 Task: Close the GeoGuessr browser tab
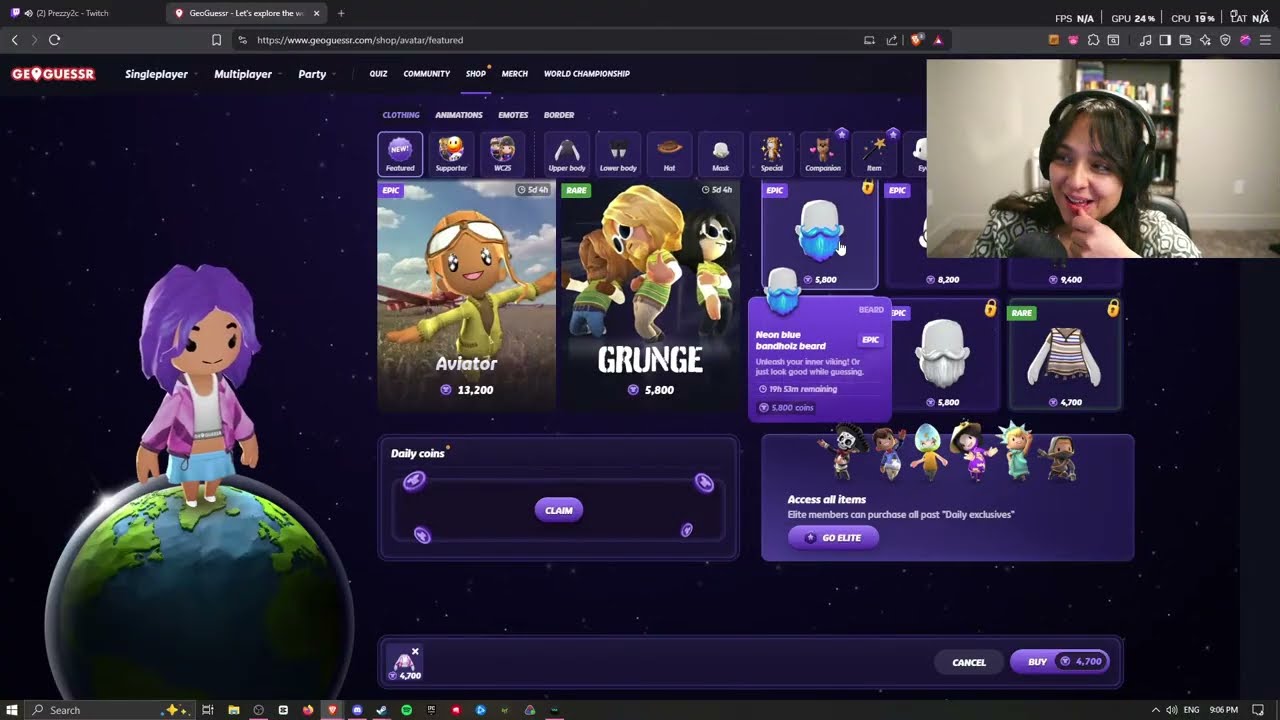317,13
